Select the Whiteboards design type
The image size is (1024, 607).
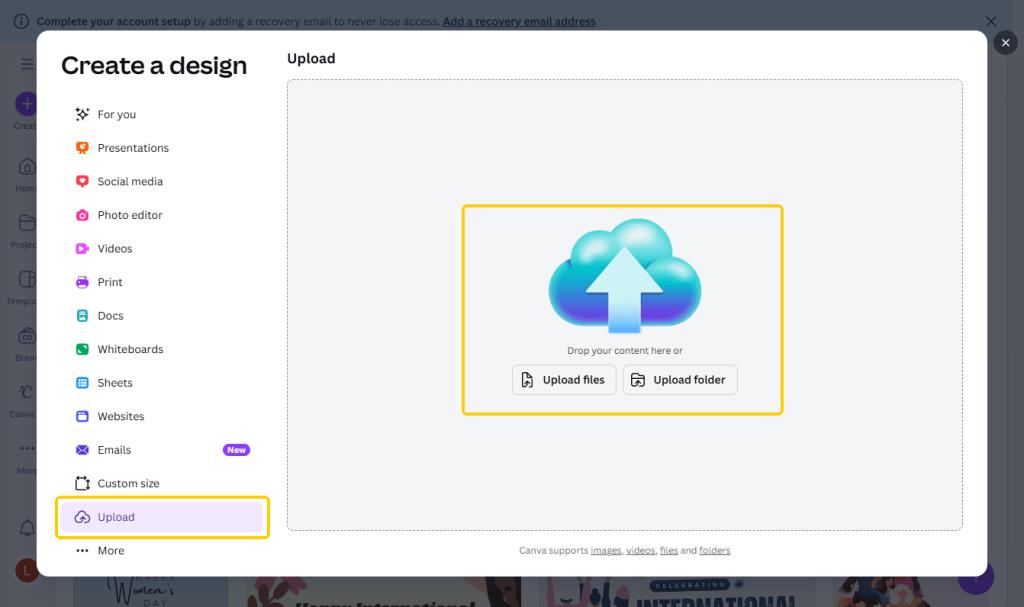(x=130, y=349)
